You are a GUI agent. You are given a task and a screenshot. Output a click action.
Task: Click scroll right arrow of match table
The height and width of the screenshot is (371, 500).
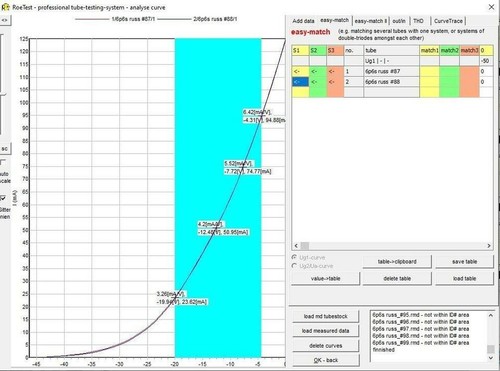coord(489,246)
